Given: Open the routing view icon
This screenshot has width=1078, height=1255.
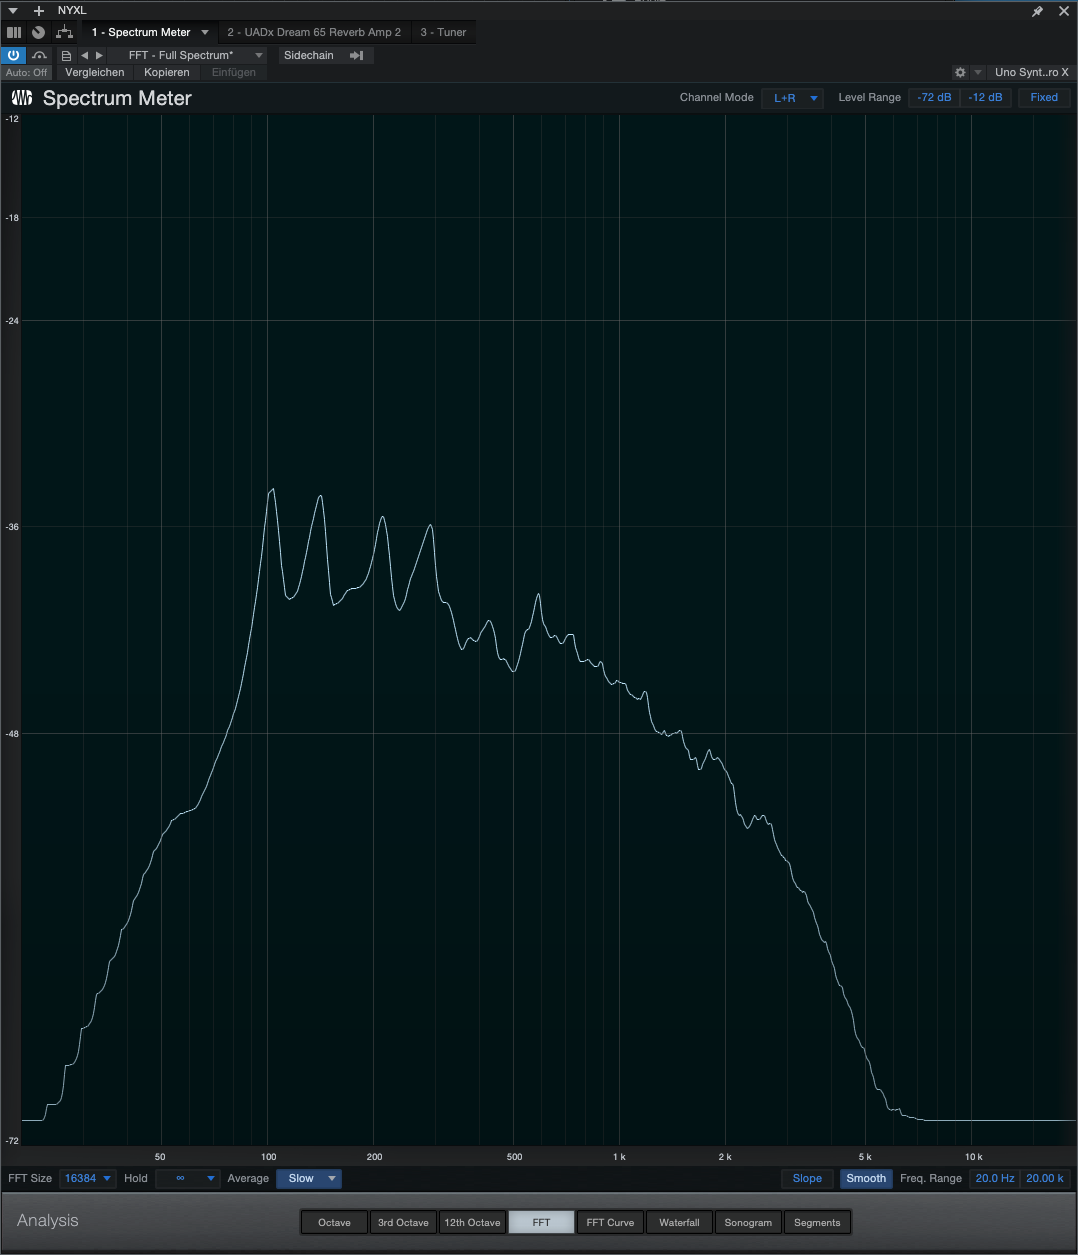Looking at the screenshot, I should [x=65, y=32].
